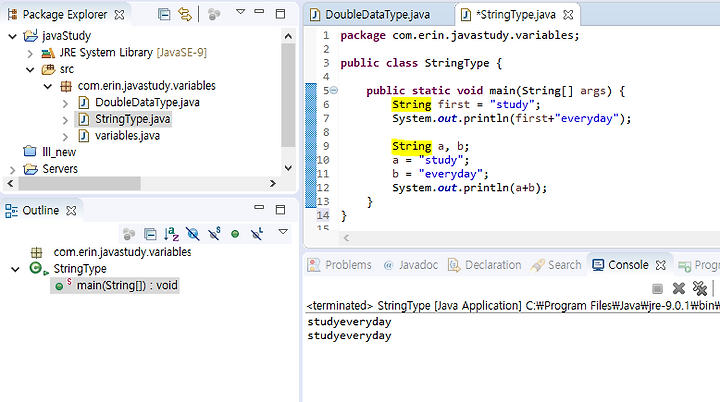The height and width of the screenshot is (402, 720).
Task: Select the Console tab
Action: pyautogui.click(x=620, y=265)
